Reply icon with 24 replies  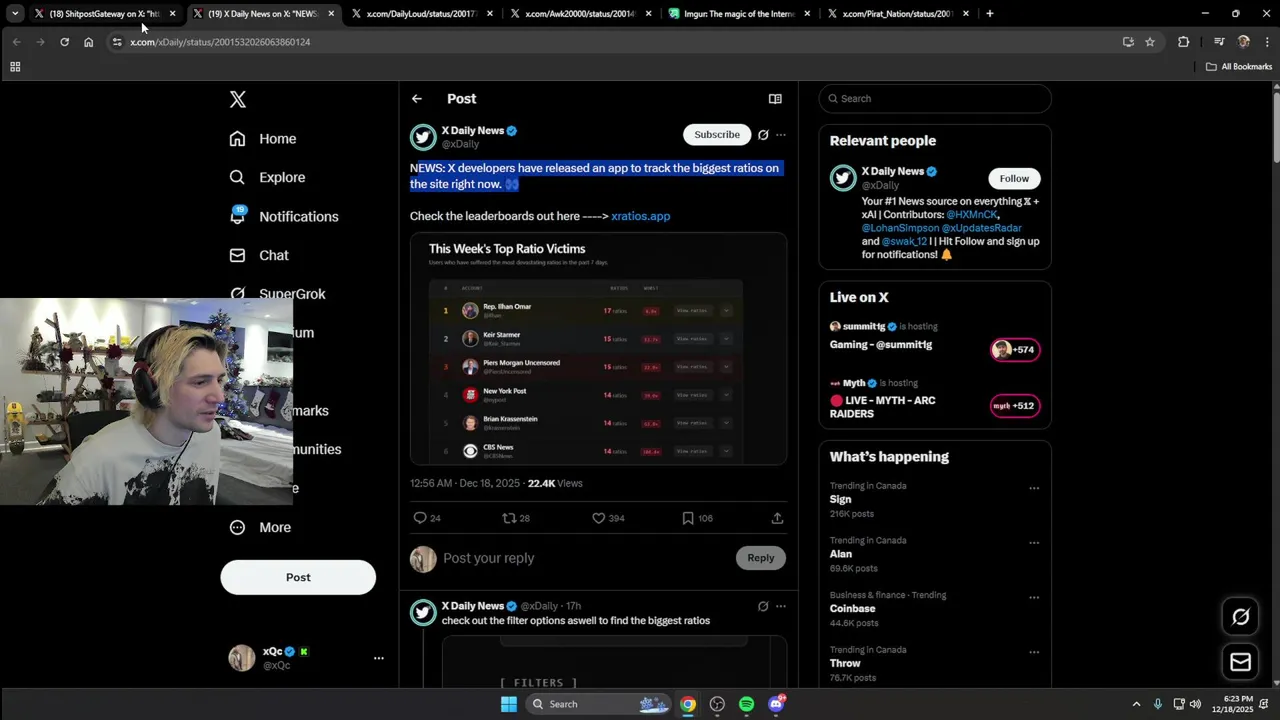427,518
